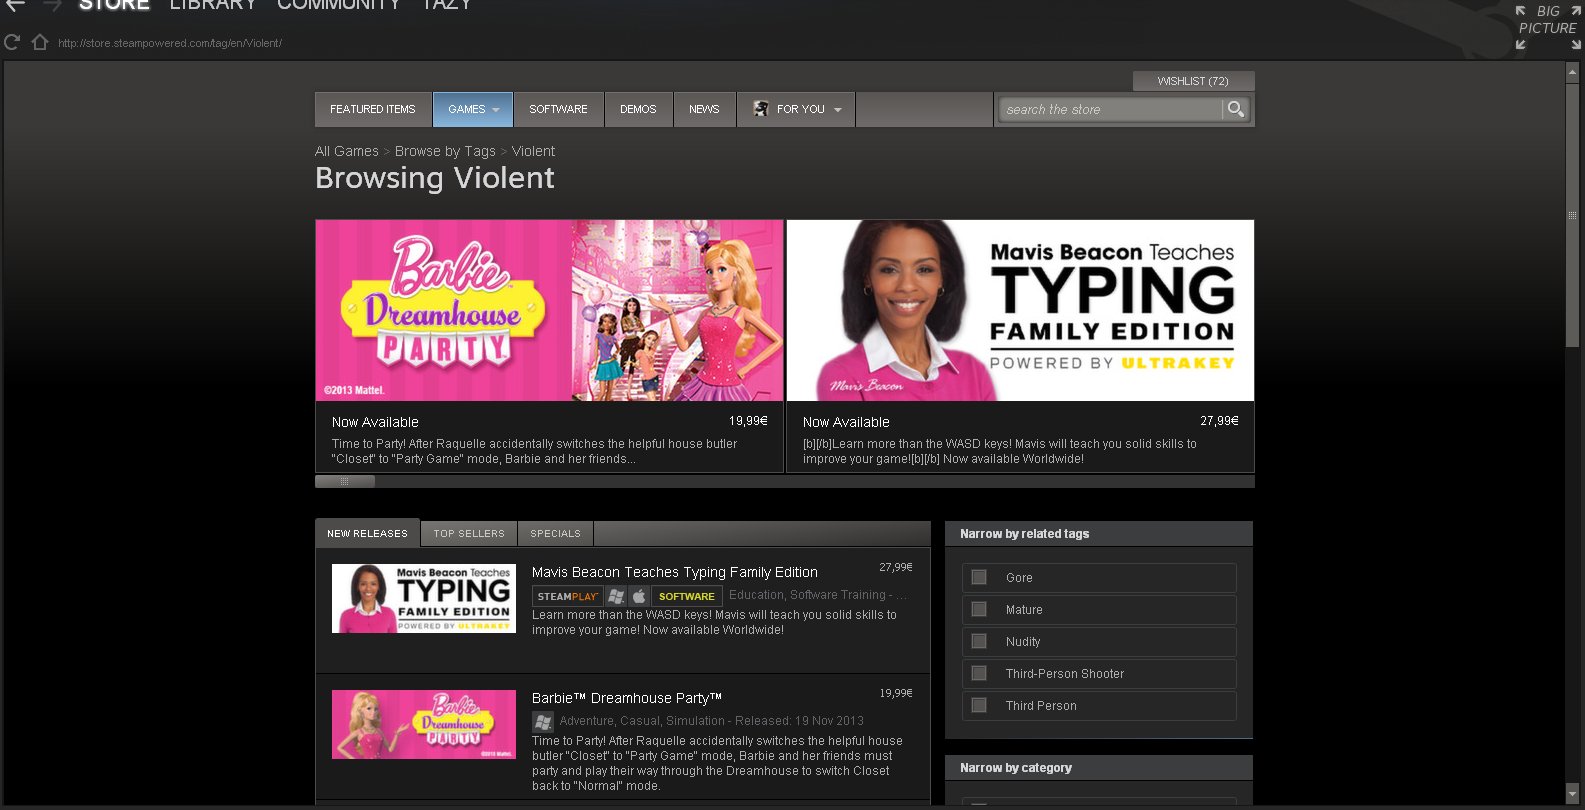Check the Nudity tag checkbox
The height and width of the screenshot is (810, 1585).
point(979,642)
